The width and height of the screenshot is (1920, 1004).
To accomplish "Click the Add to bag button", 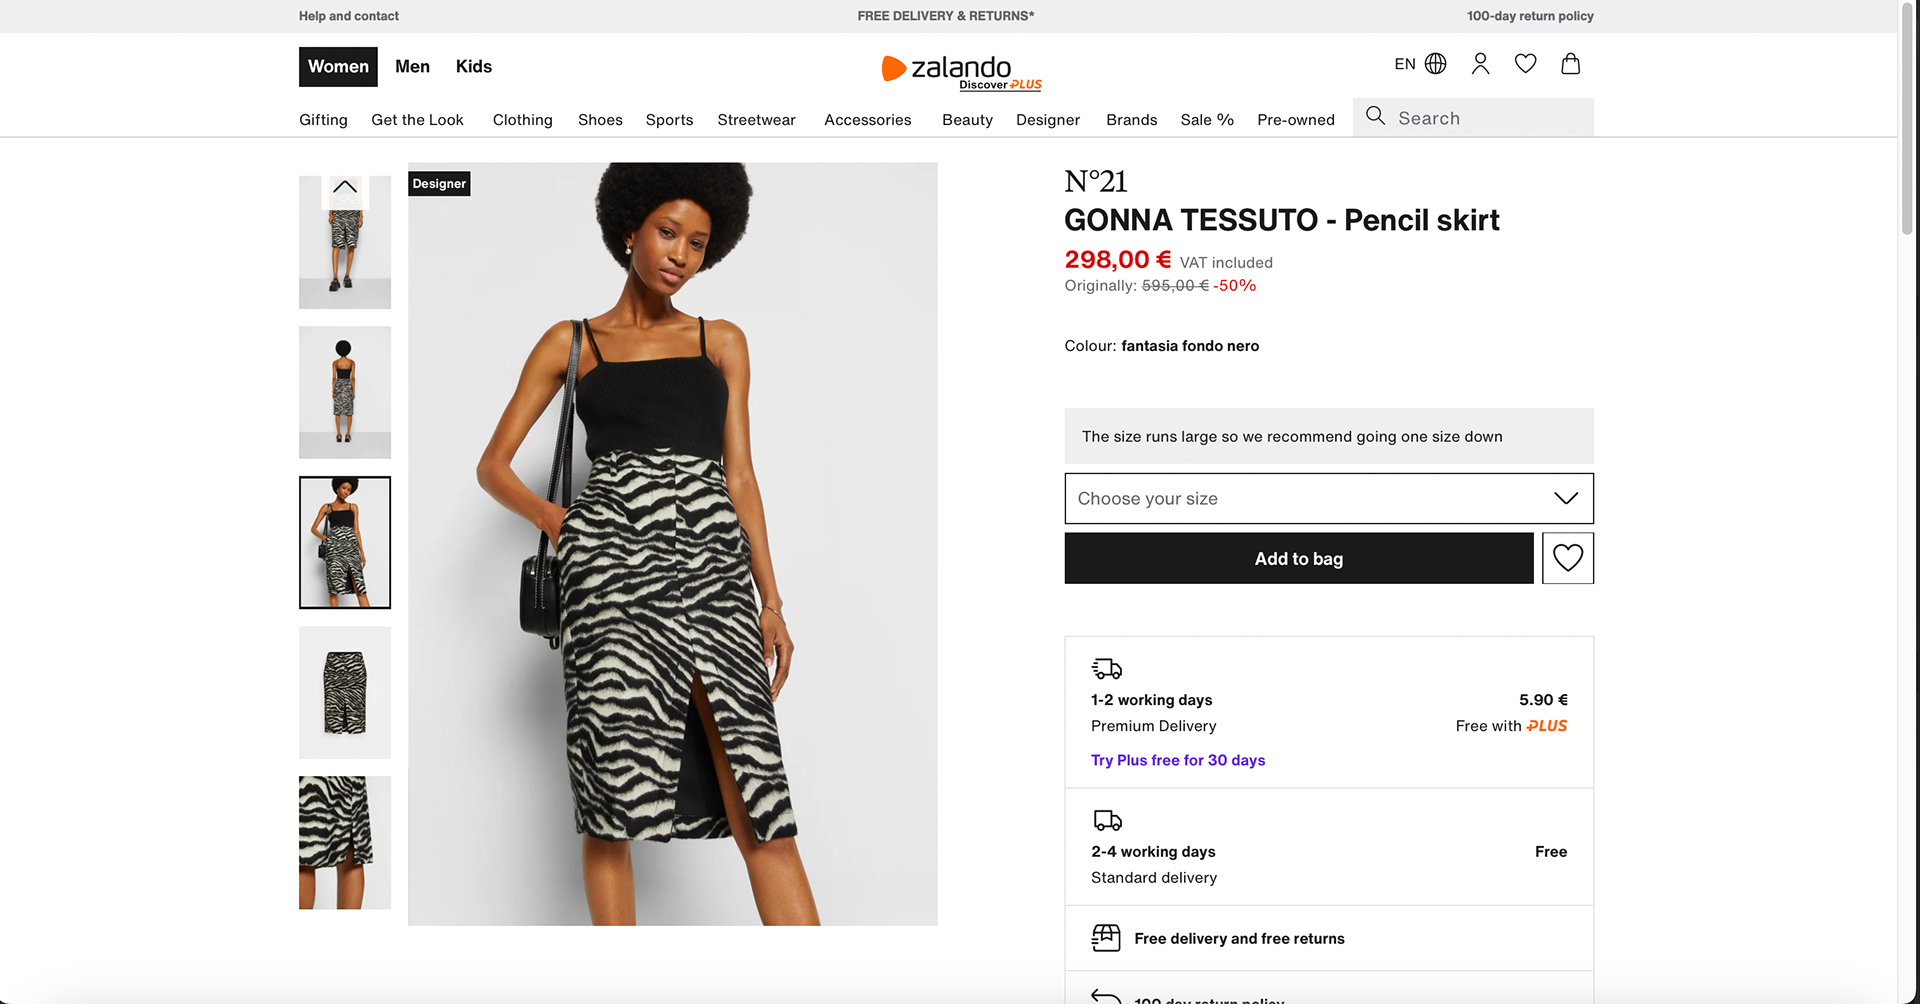I will pyautogui.click(x=1298, y=558).
